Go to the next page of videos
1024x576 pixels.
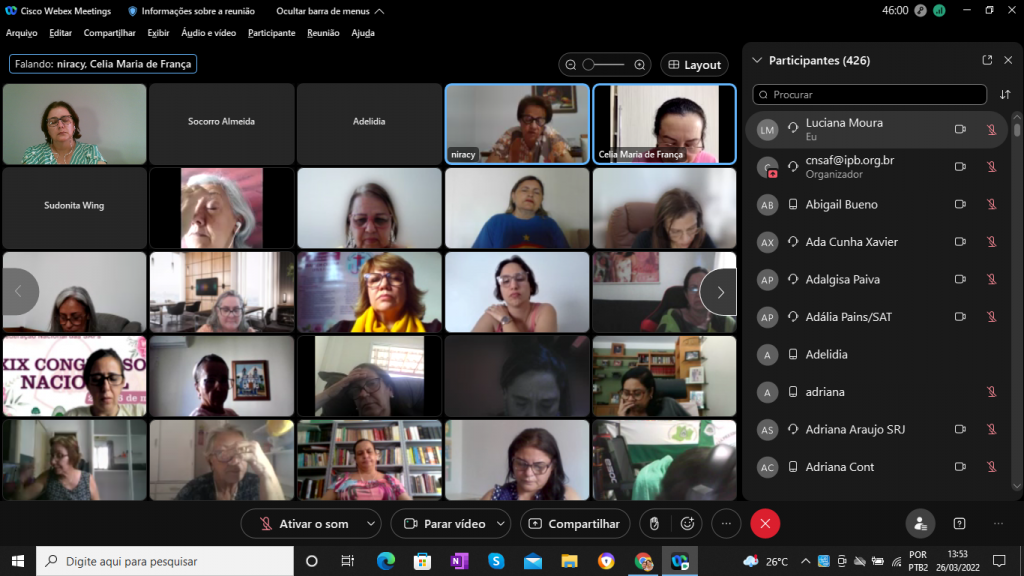click(x=719, y=292)
